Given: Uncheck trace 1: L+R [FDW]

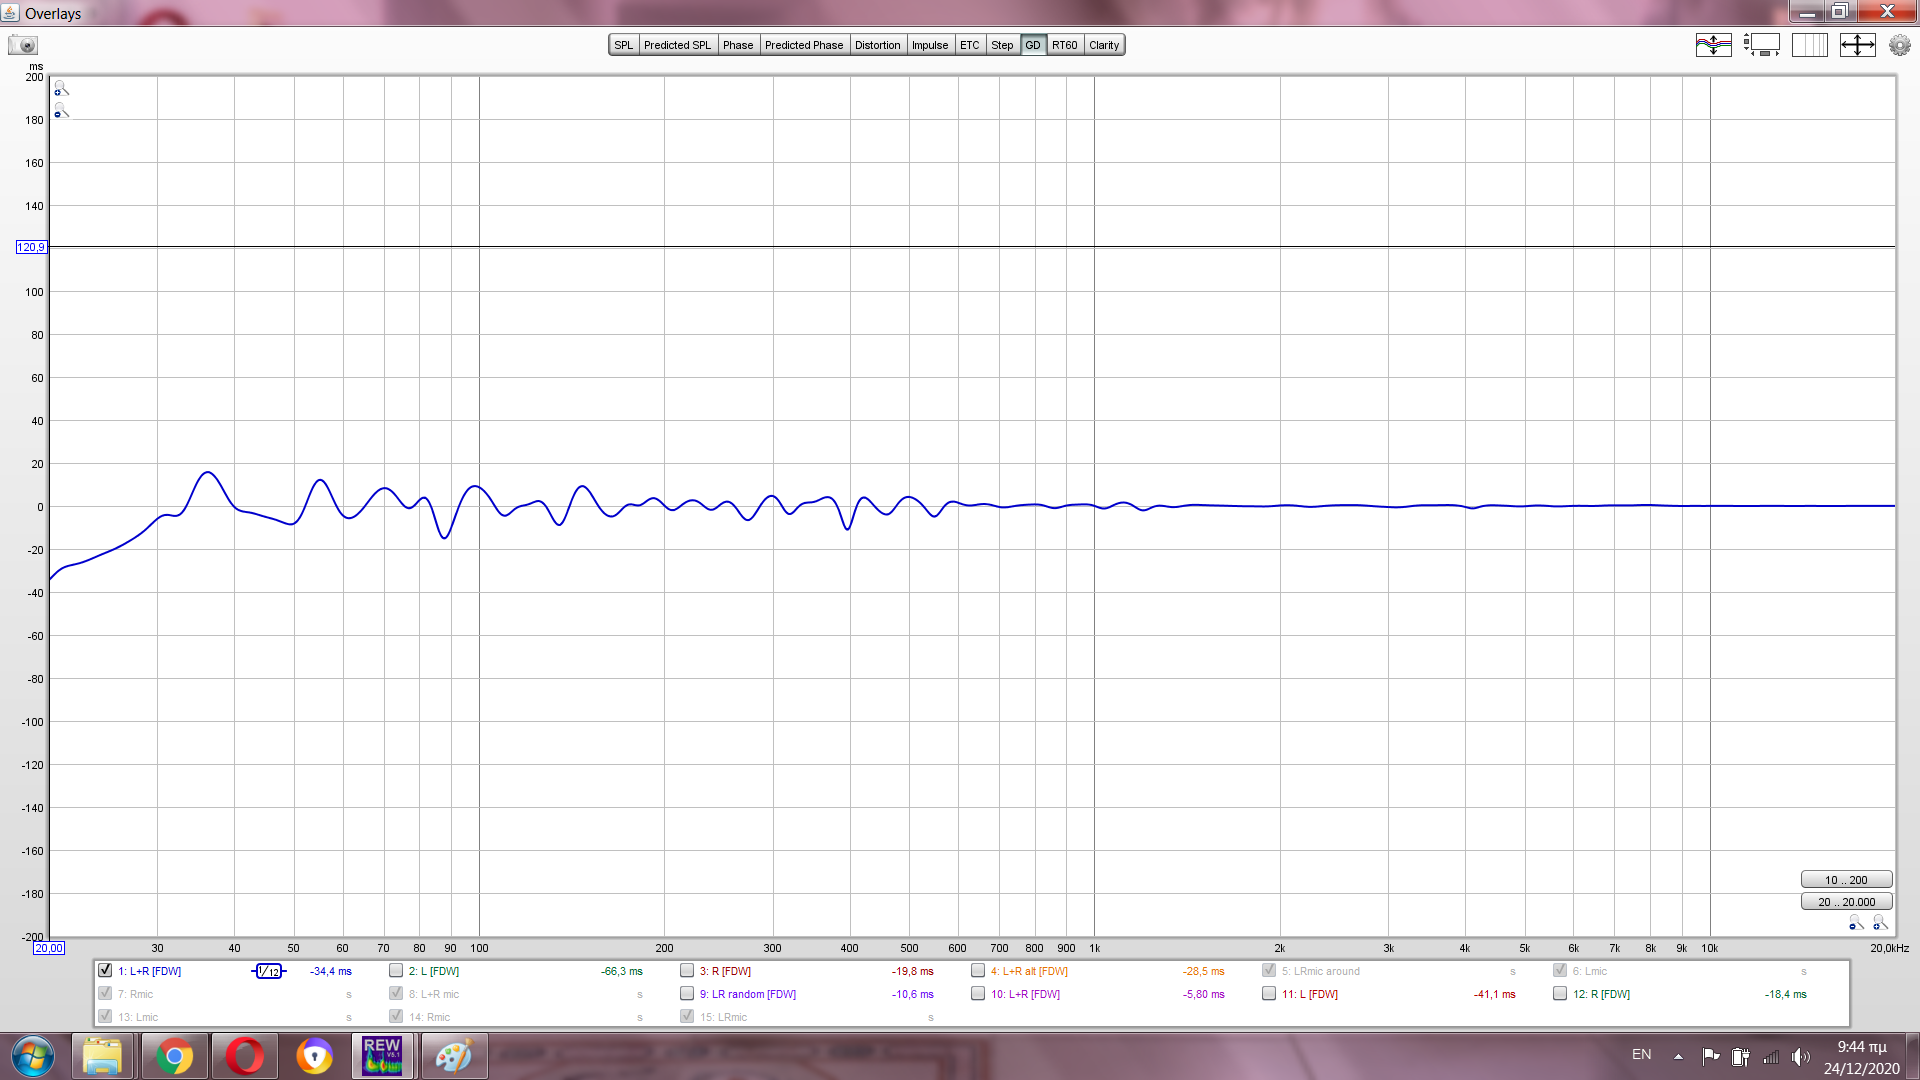Looking at the screenshot, I should 105,971.
